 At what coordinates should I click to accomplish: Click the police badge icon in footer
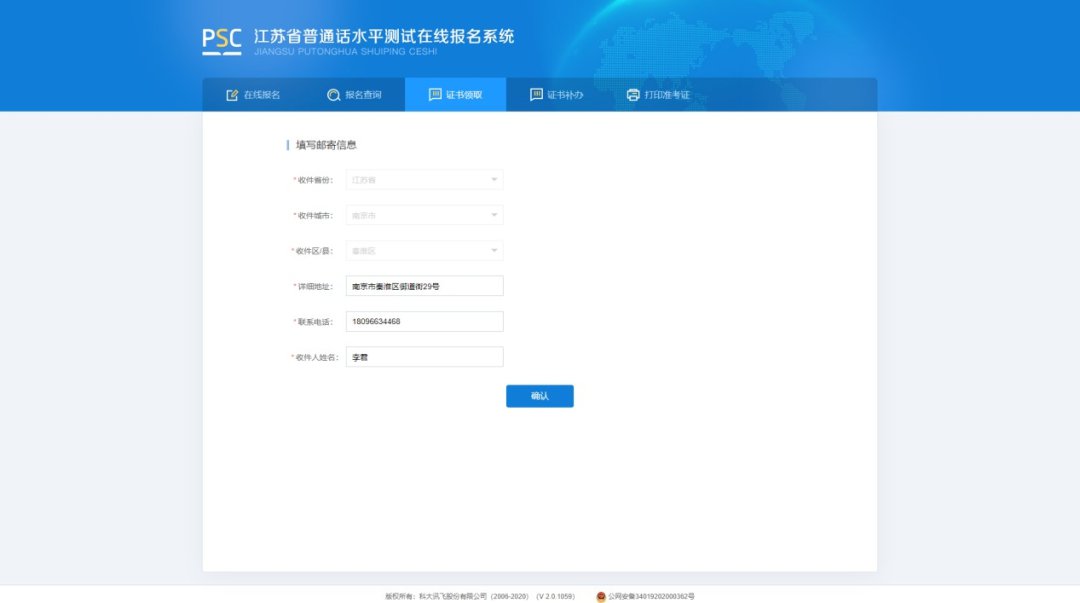pos(600,596)
